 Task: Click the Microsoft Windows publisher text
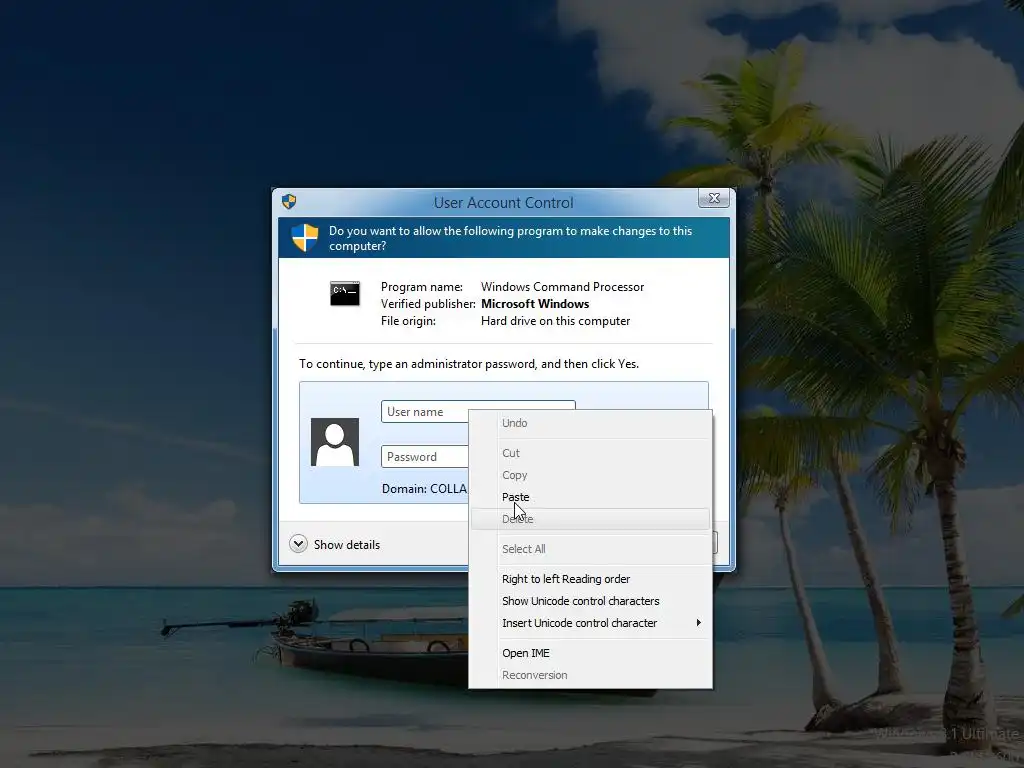535,304
